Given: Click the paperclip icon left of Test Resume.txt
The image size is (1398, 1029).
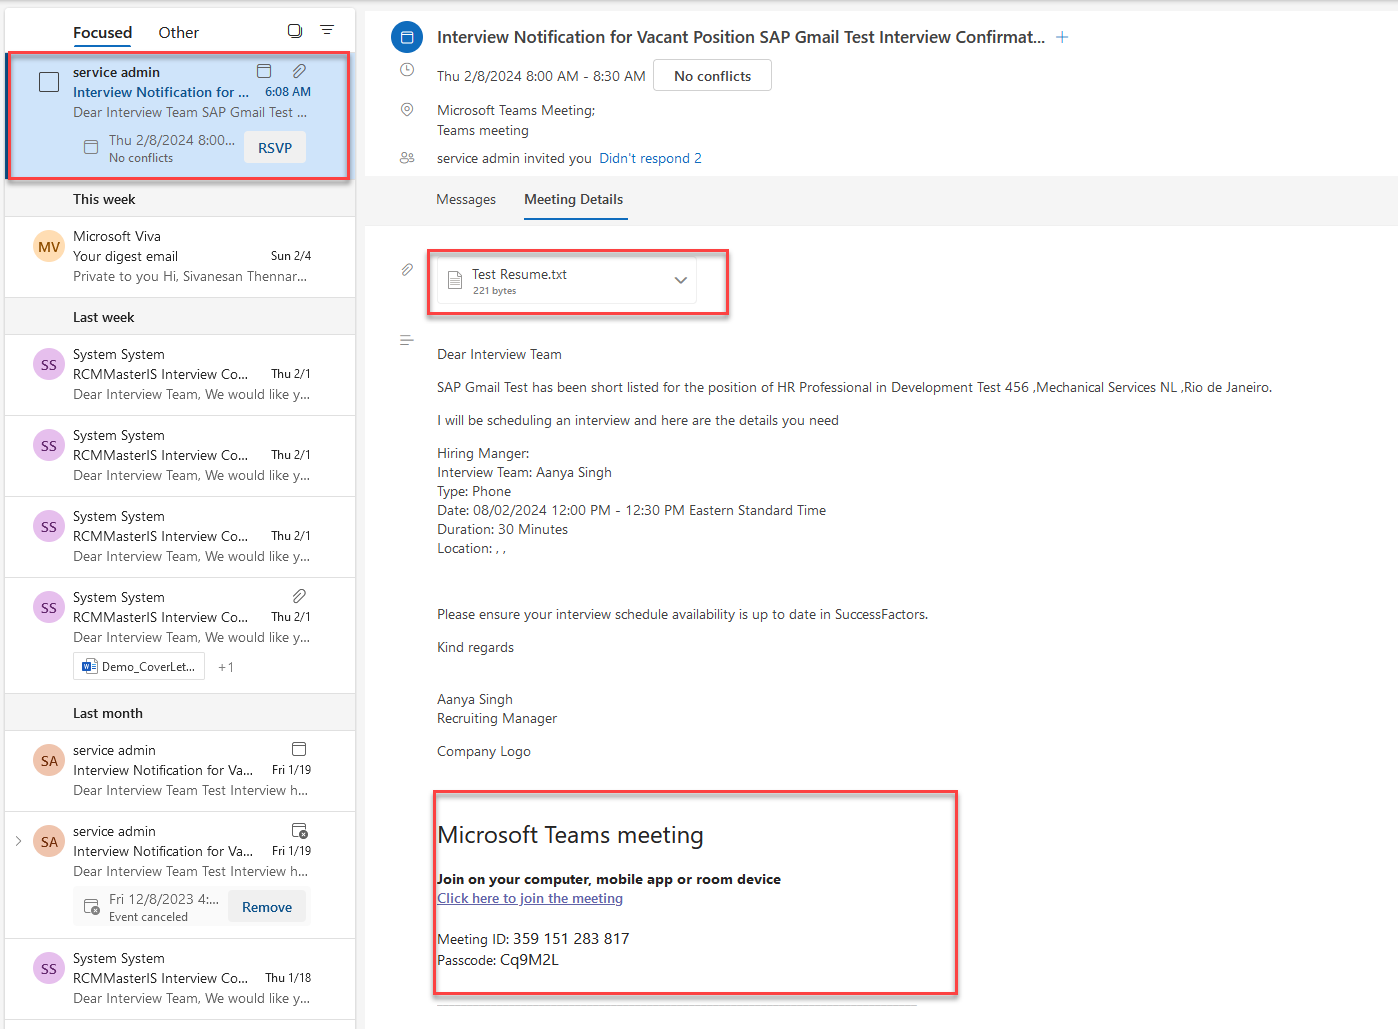Looking at the screenshot, I should 407,270.
